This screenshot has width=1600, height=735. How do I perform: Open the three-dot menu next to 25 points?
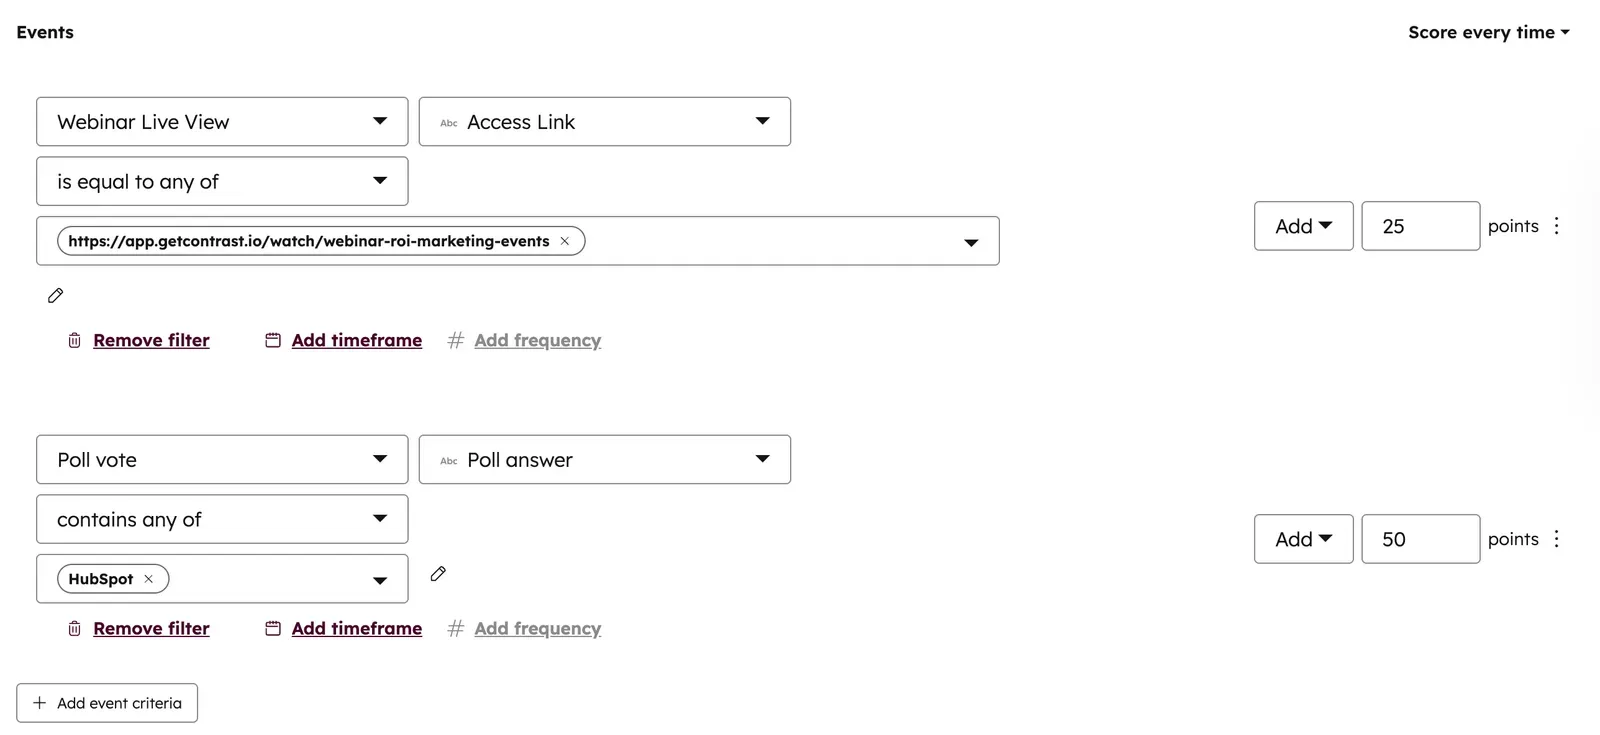(1556, 226)
